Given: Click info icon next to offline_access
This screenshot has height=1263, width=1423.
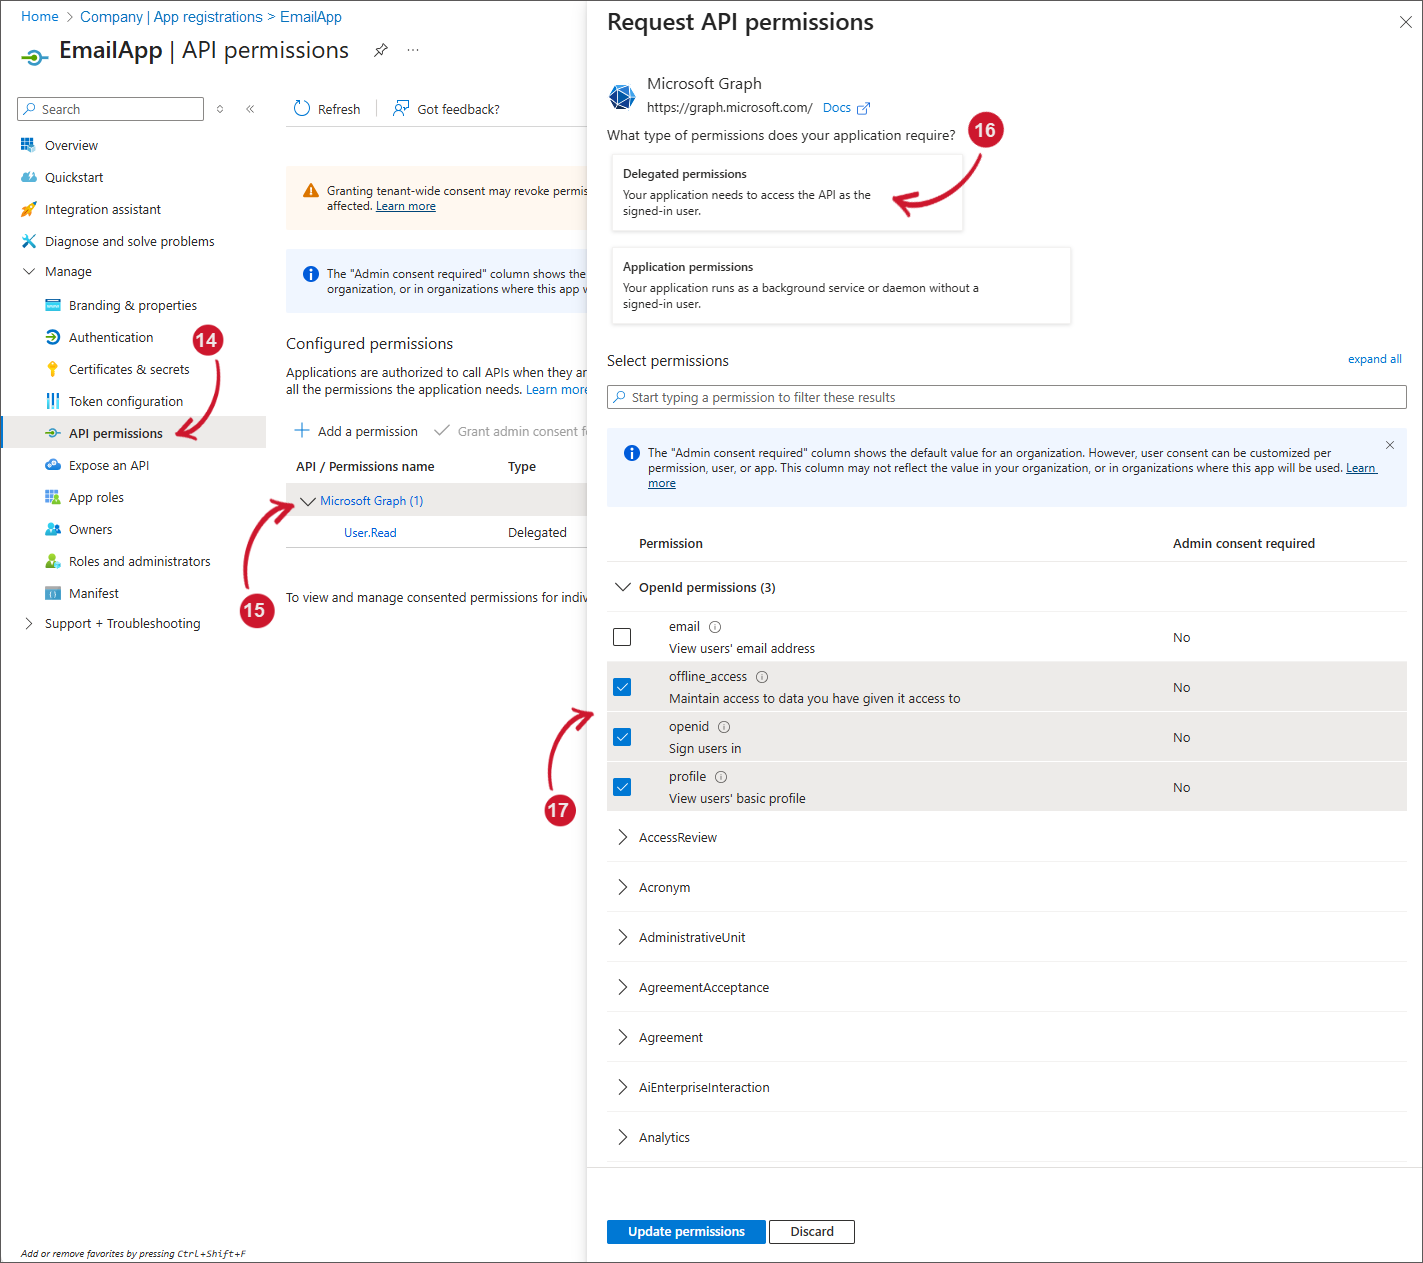Looking at the screenshot, I should (762, 677).
